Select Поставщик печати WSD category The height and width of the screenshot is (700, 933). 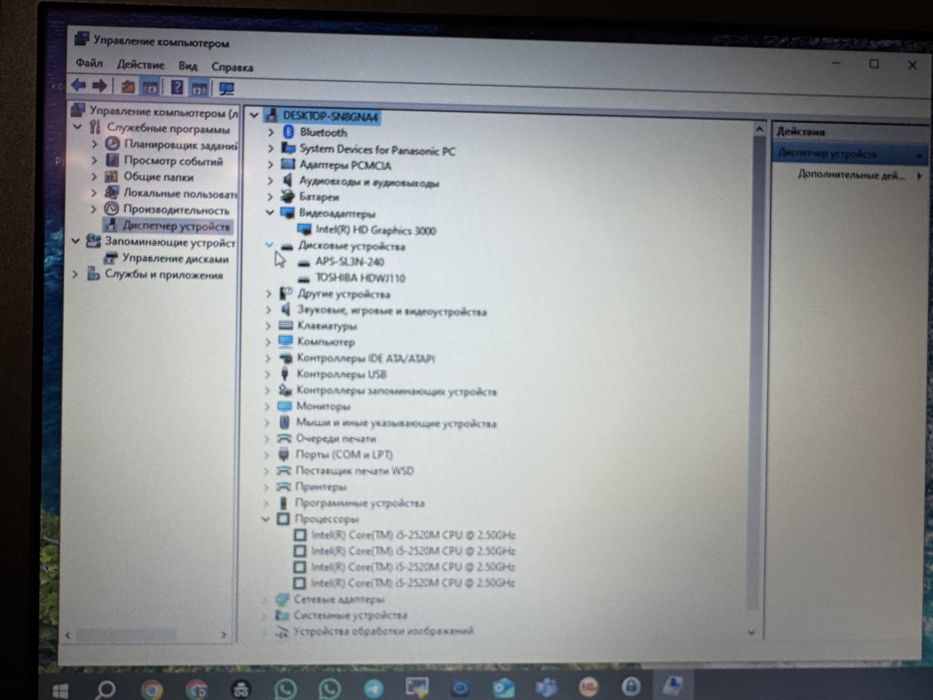(x=355, y=470)
